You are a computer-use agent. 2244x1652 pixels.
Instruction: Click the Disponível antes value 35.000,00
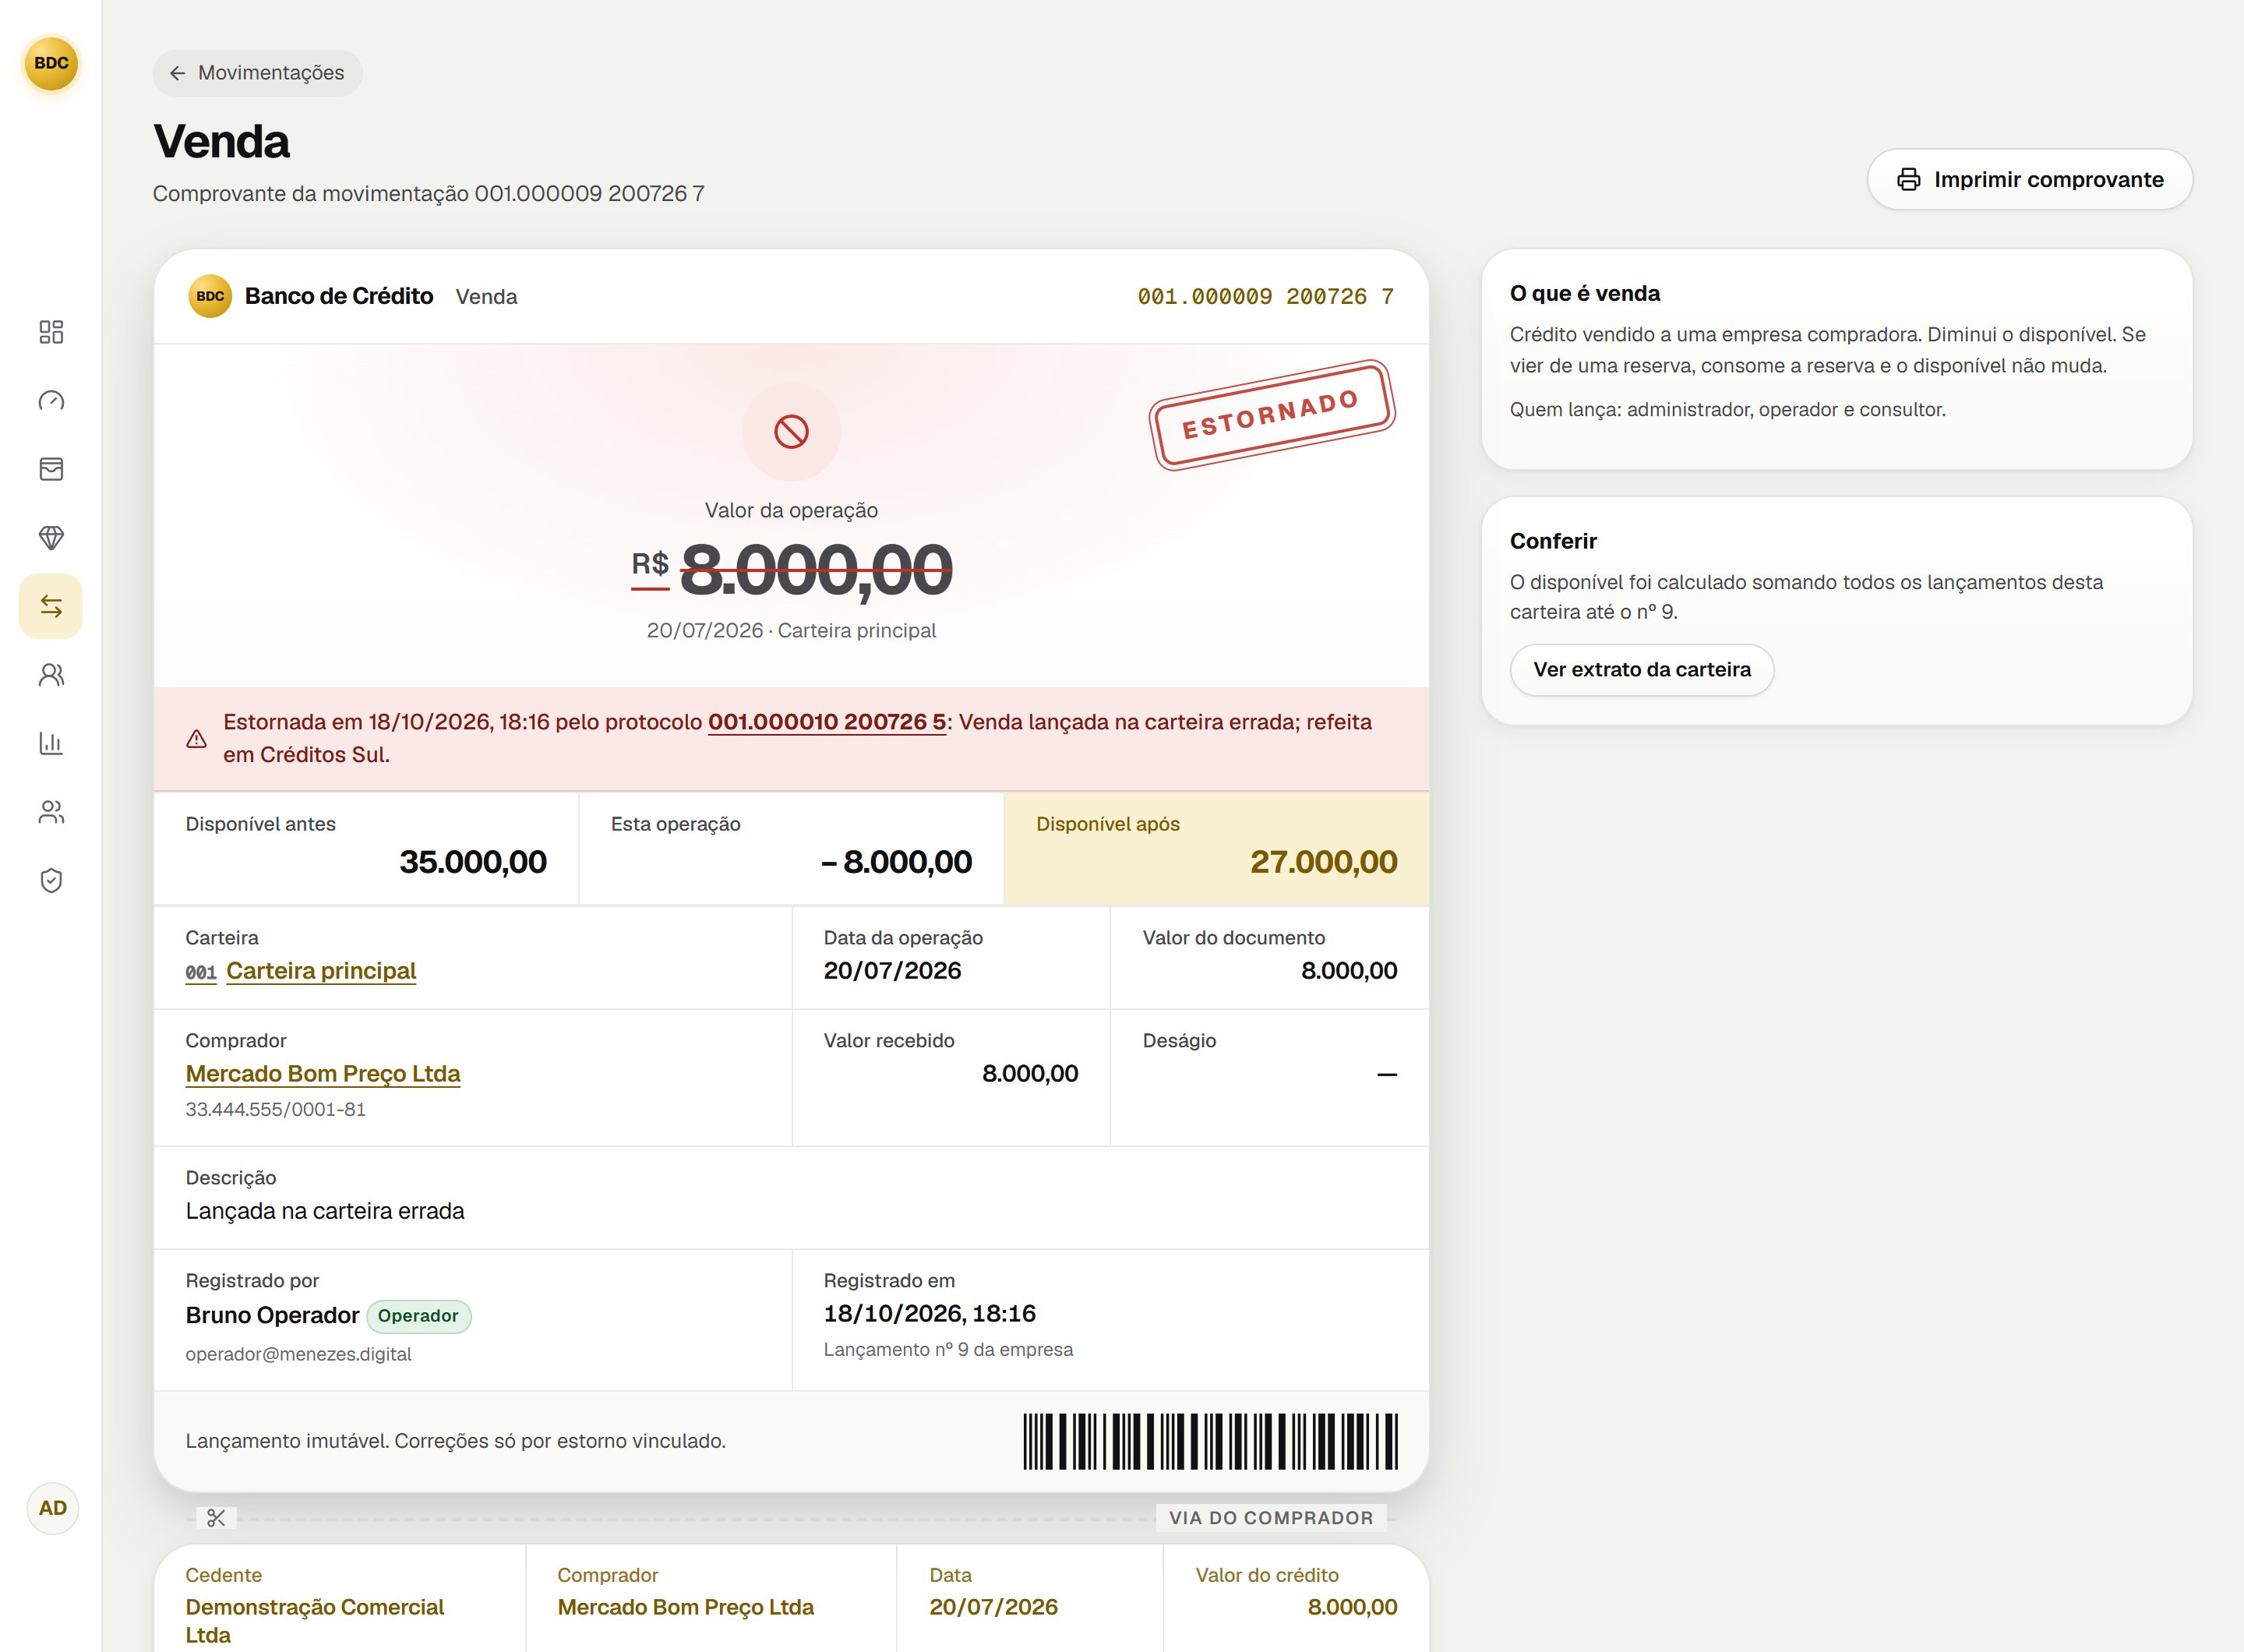coord(473,862)
